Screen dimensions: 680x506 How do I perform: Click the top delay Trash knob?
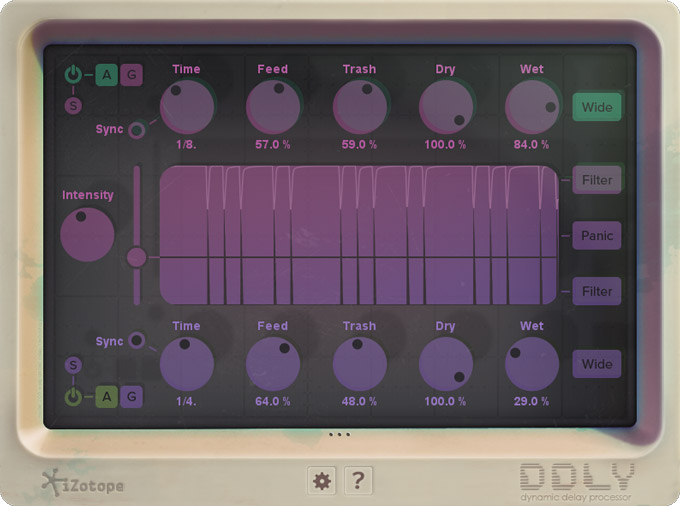[x=360, y=107]
